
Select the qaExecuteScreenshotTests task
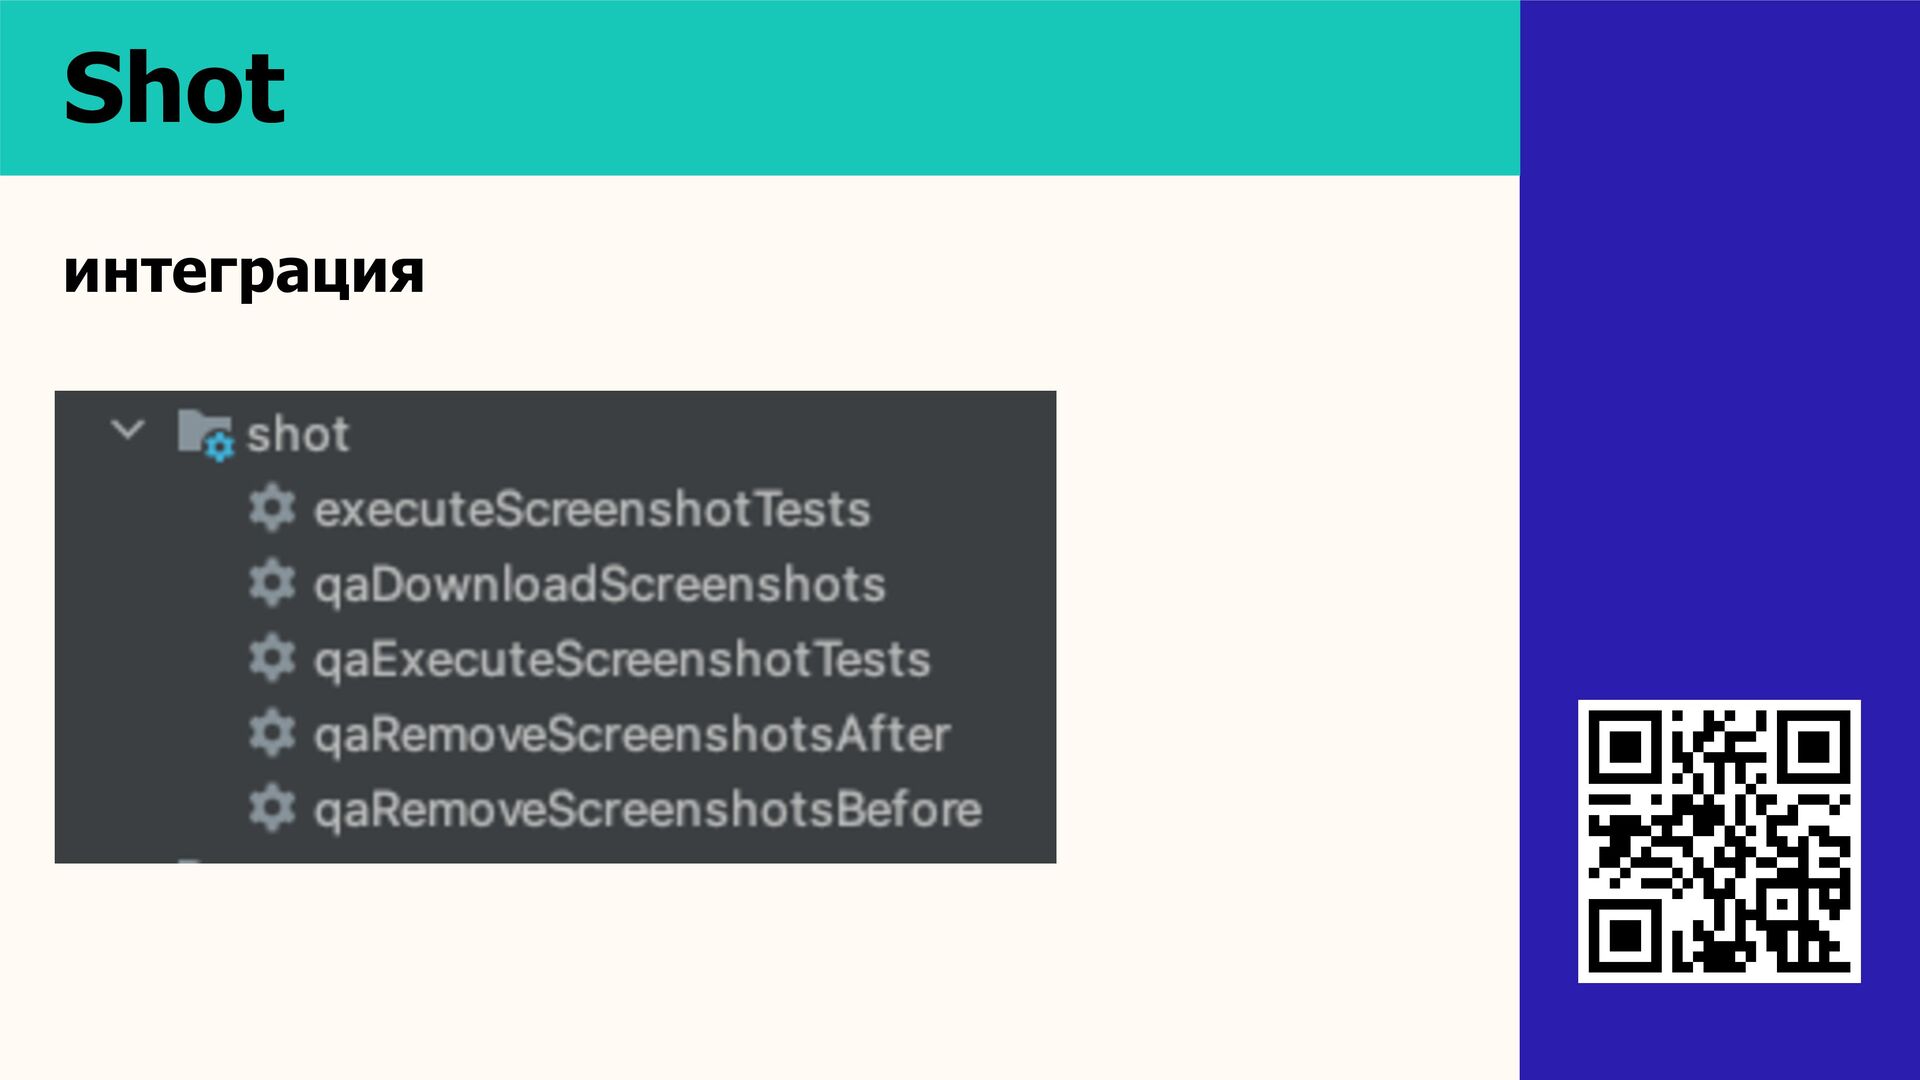tap(622, 660)
